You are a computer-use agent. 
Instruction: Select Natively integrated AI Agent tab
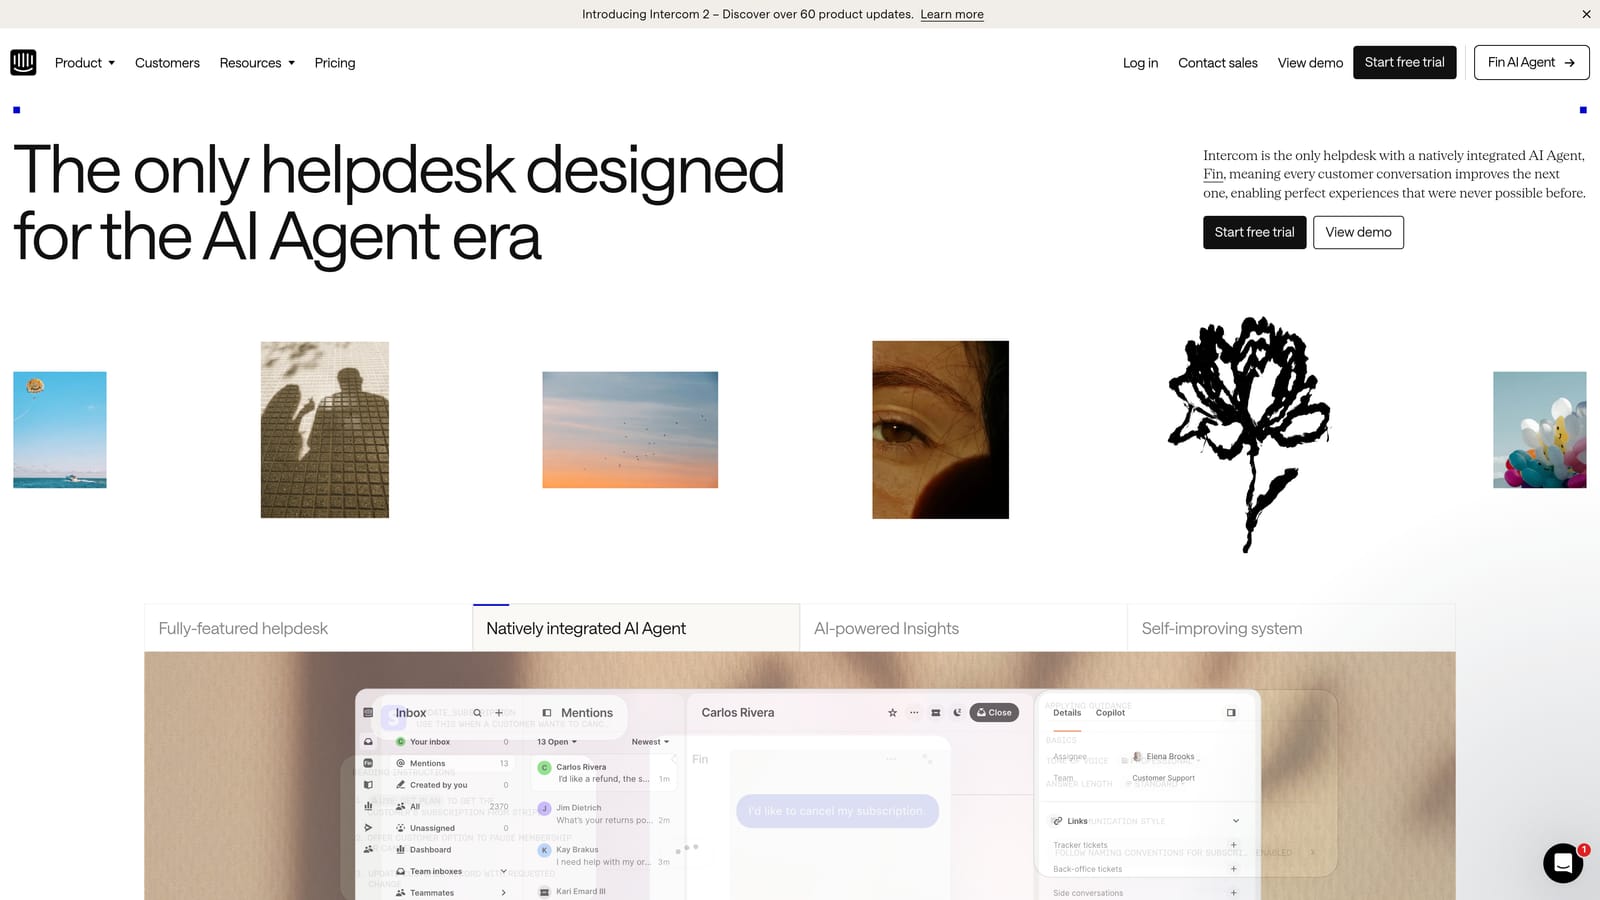click(636, 628)
